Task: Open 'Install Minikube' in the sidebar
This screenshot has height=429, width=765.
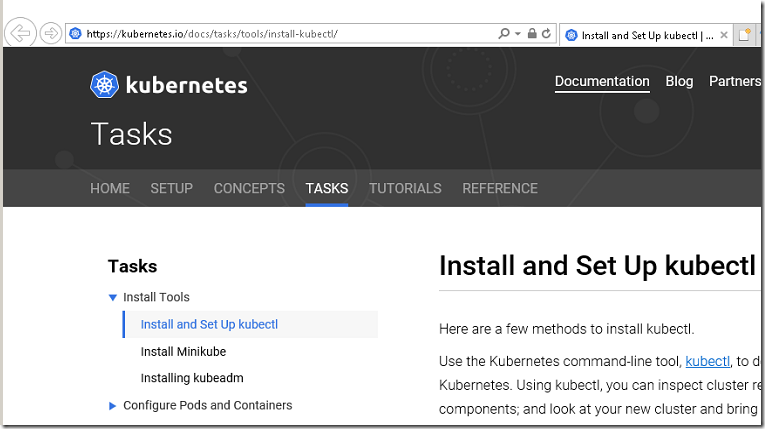Action: click(x=183, y=351)
